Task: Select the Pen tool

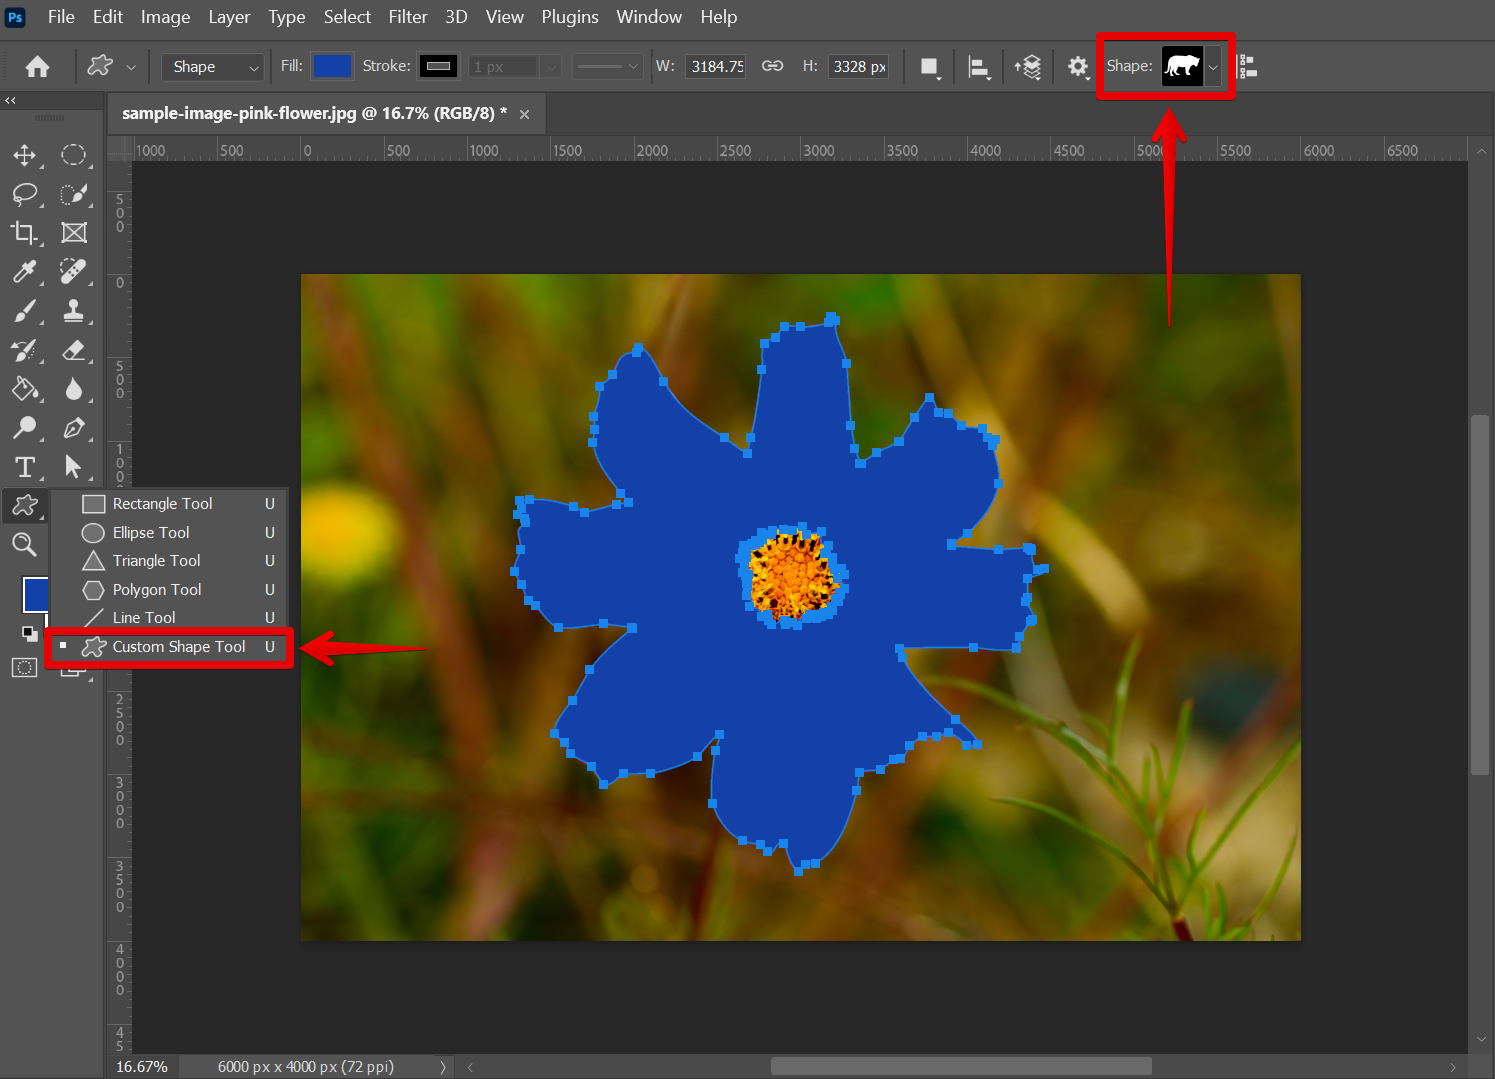Action: click(73, 428)
